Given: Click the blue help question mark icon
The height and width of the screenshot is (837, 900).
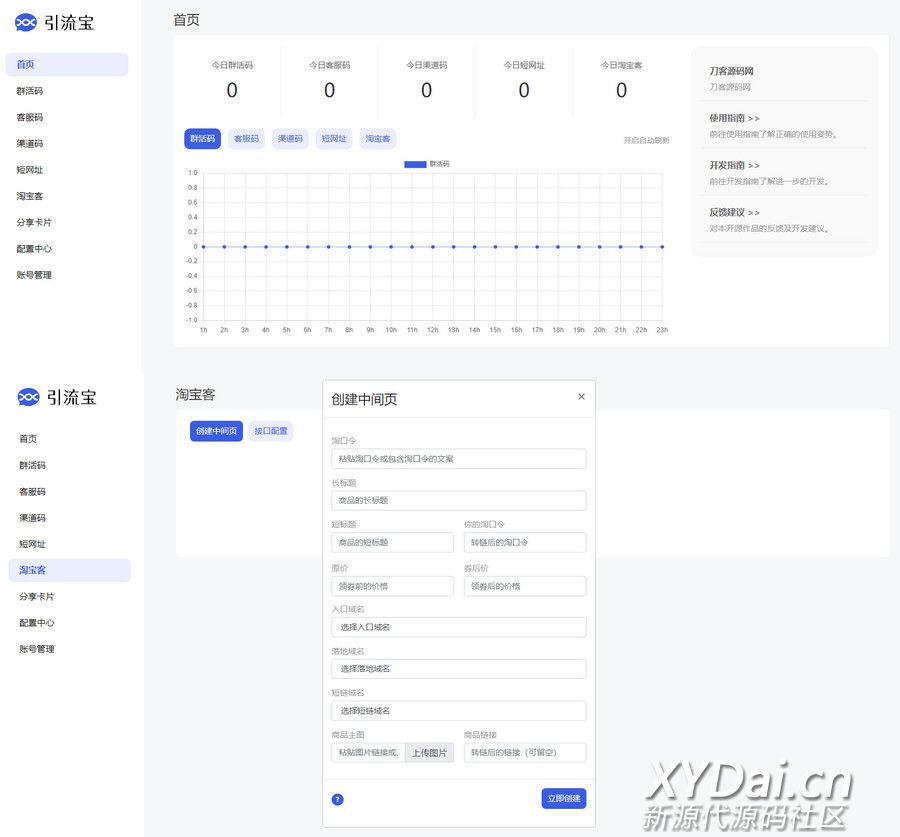Looking at the screenshot, I should [x=338, y=799].
